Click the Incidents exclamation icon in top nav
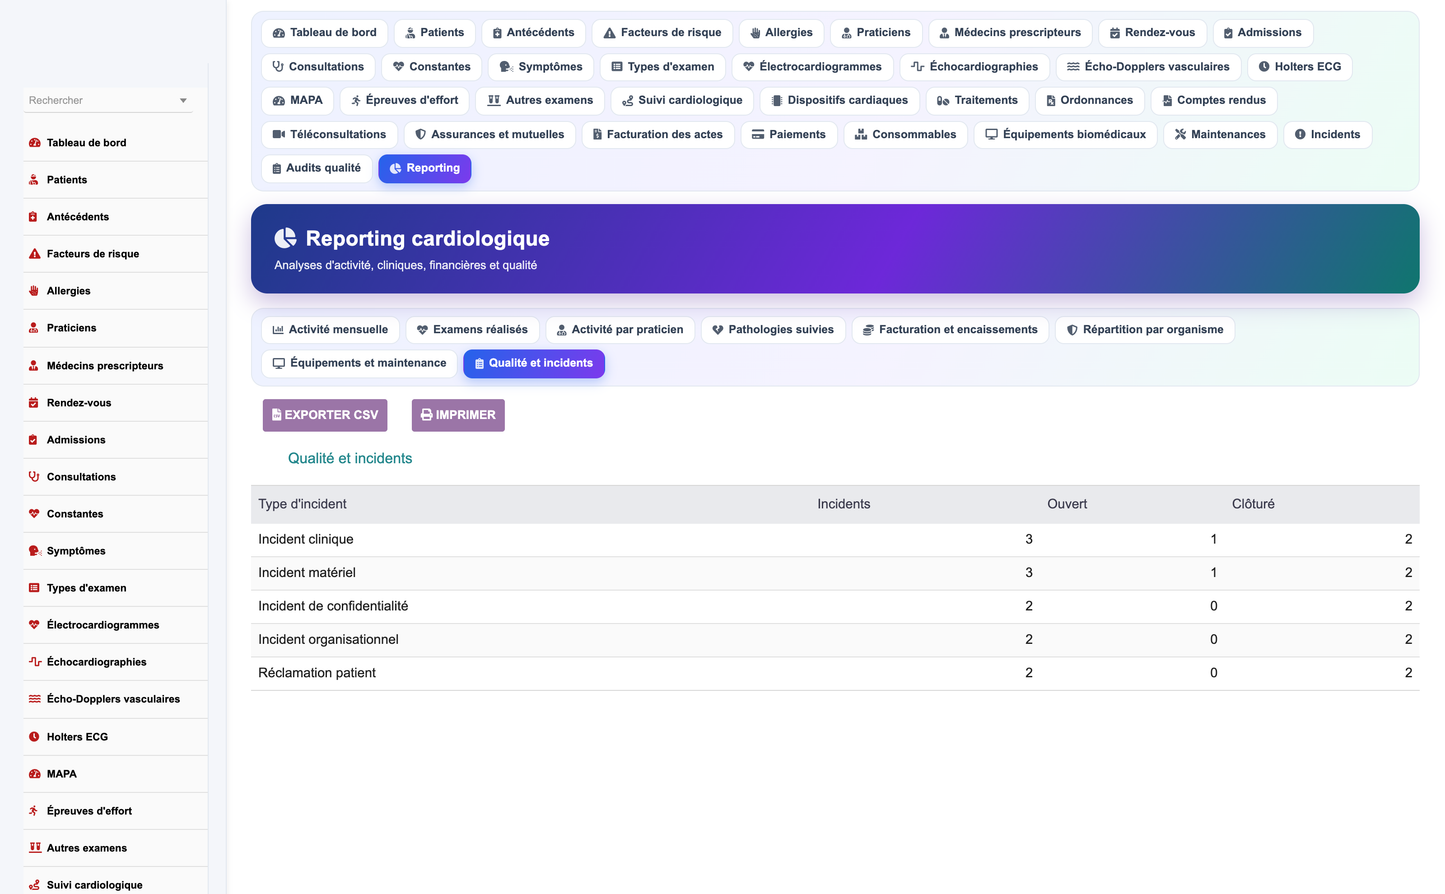The height and width of the screenshot is (894, 1445). coord(1300,134)
